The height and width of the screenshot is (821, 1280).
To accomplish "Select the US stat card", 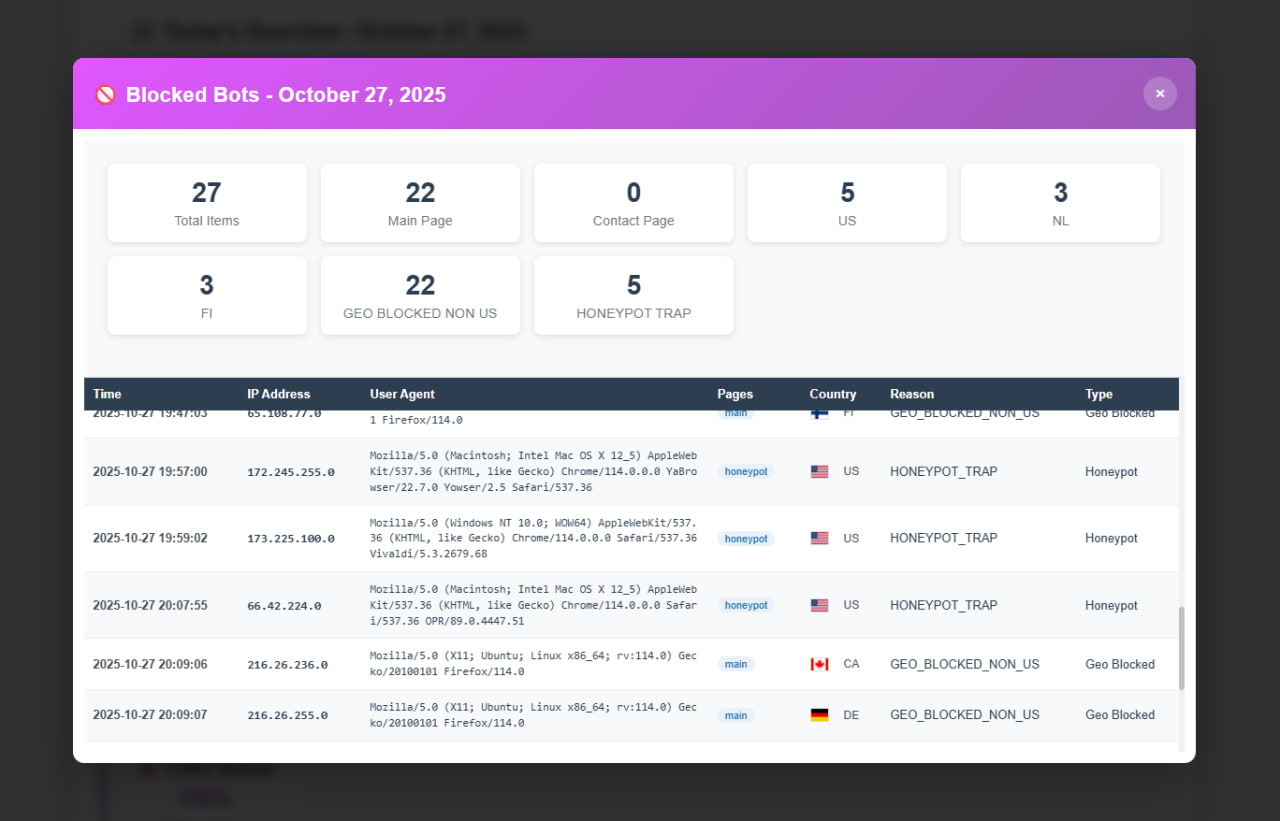I will 847,203.
